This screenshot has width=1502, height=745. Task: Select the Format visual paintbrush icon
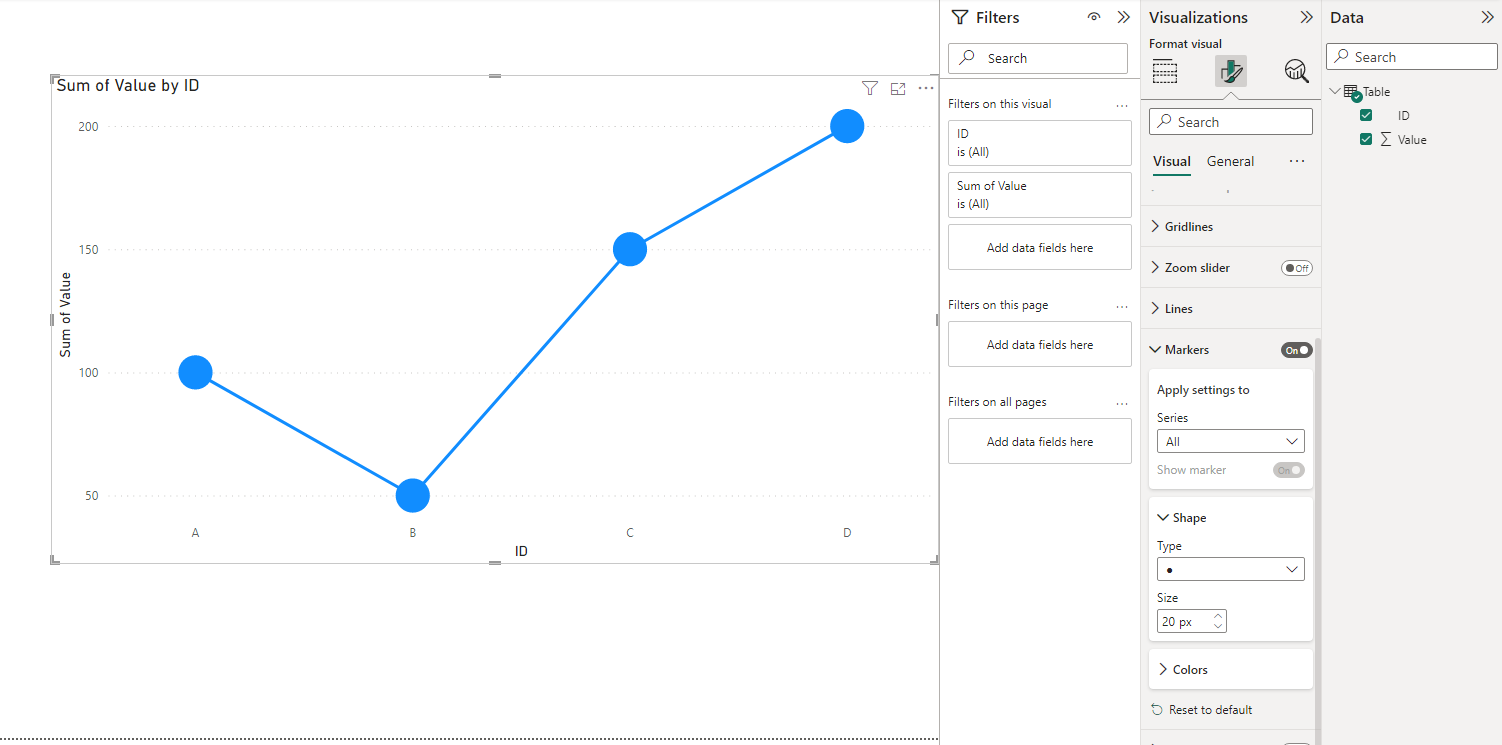pyautogui.click(x=1231, y=71)
